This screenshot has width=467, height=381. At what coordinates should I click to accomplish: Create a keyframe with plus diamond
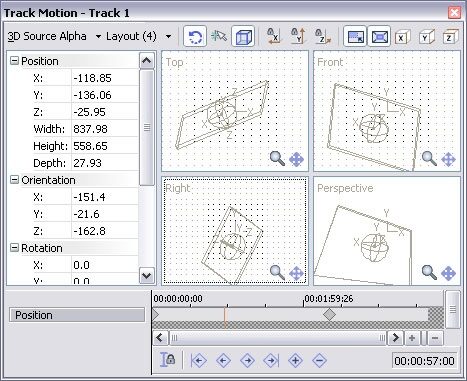click(x=295, y=360)
